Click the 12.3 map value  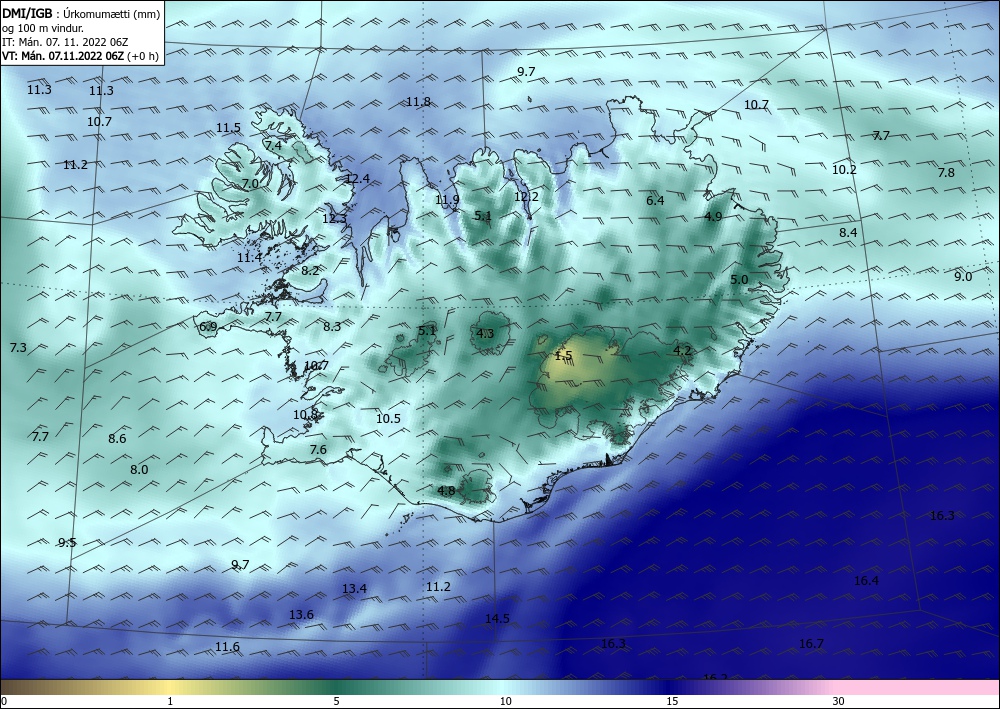334,219
